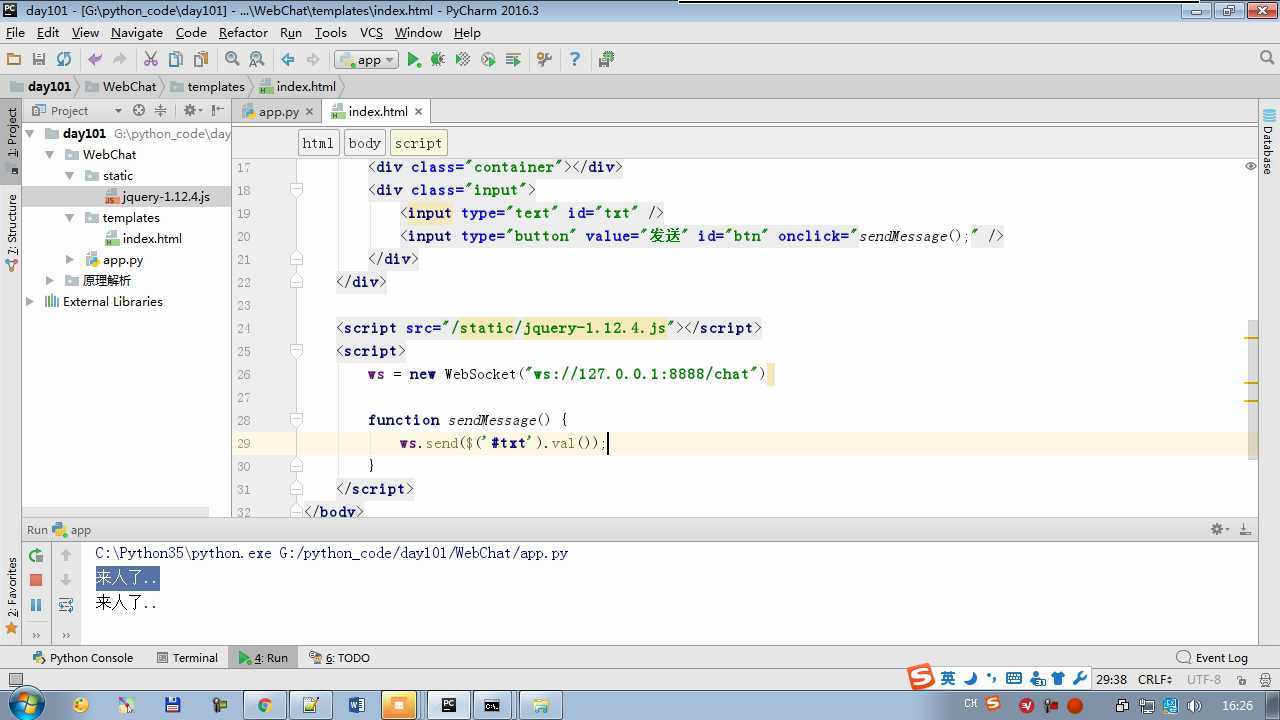The image size is (1280, 720).
Task: Toggle the 2: Favorites side tool window
Action: pos(12,596)
